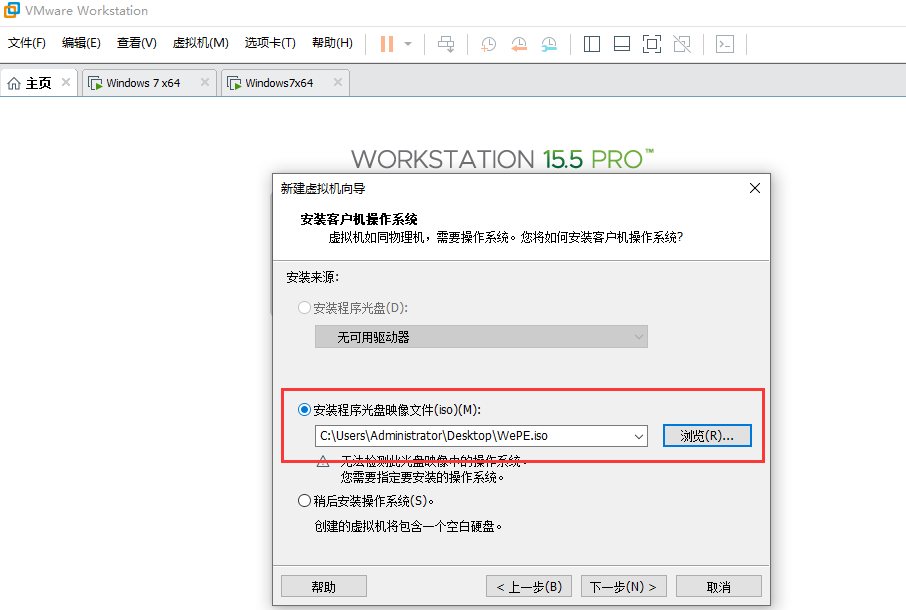Select 安装程序光盘 radio option
This screenshot has width=906, height=610.
tap(304, 308)
